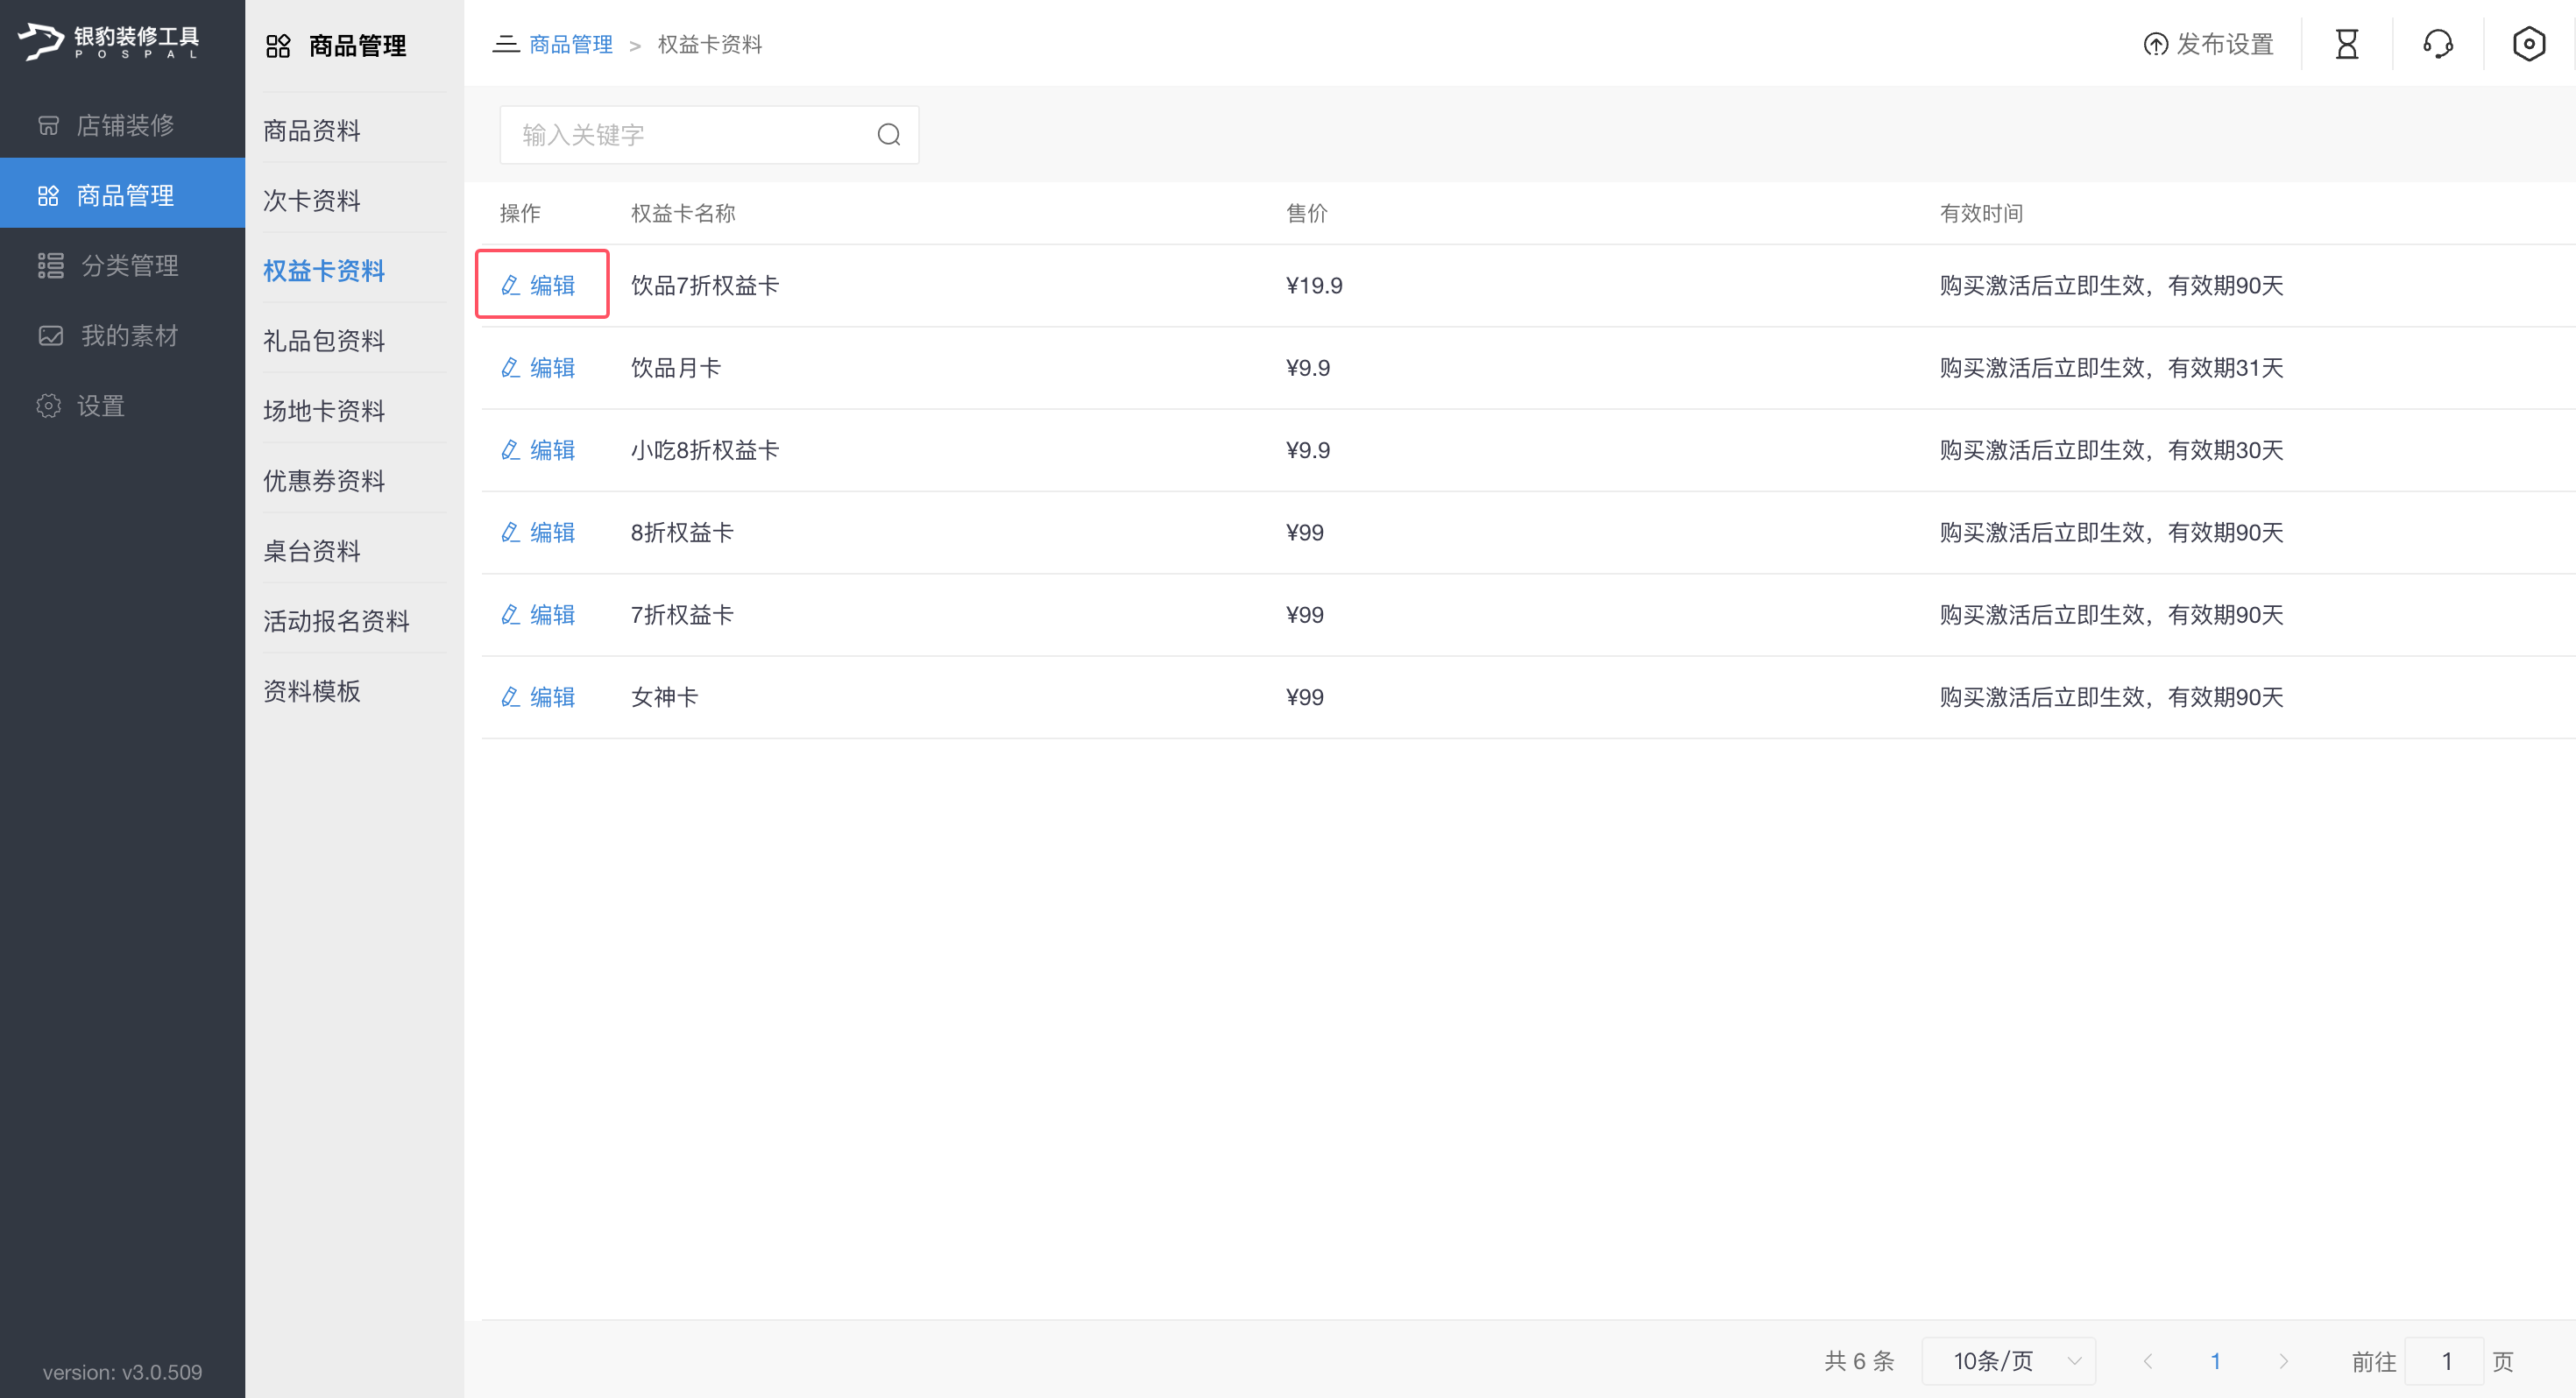The image size is (2576, 1398).
Task: Go to next page arrow
Action: pyautogui.click(x=2283, y=1361)
